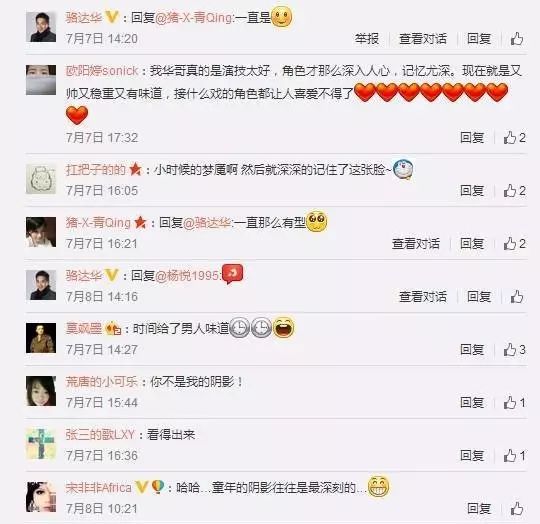Image resolution: width=540 pixels, height=524 pixels.
Task: Open the username link 莫飒墨
Action: [84, 328]
